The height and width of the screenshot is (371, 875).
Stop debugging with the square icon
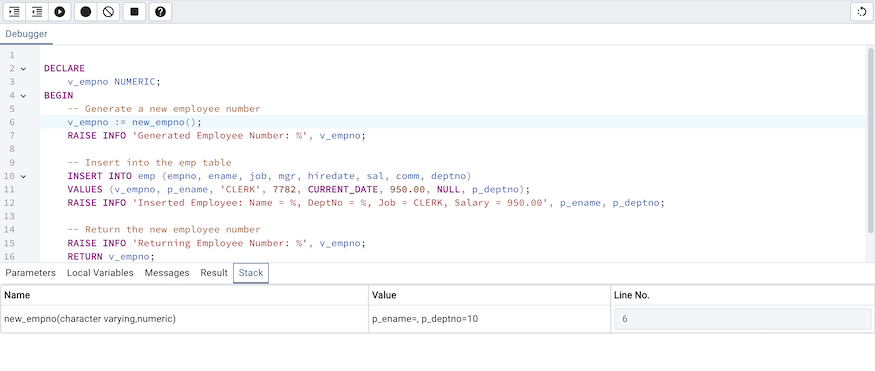pyautogui.click(x=134, y=12)
